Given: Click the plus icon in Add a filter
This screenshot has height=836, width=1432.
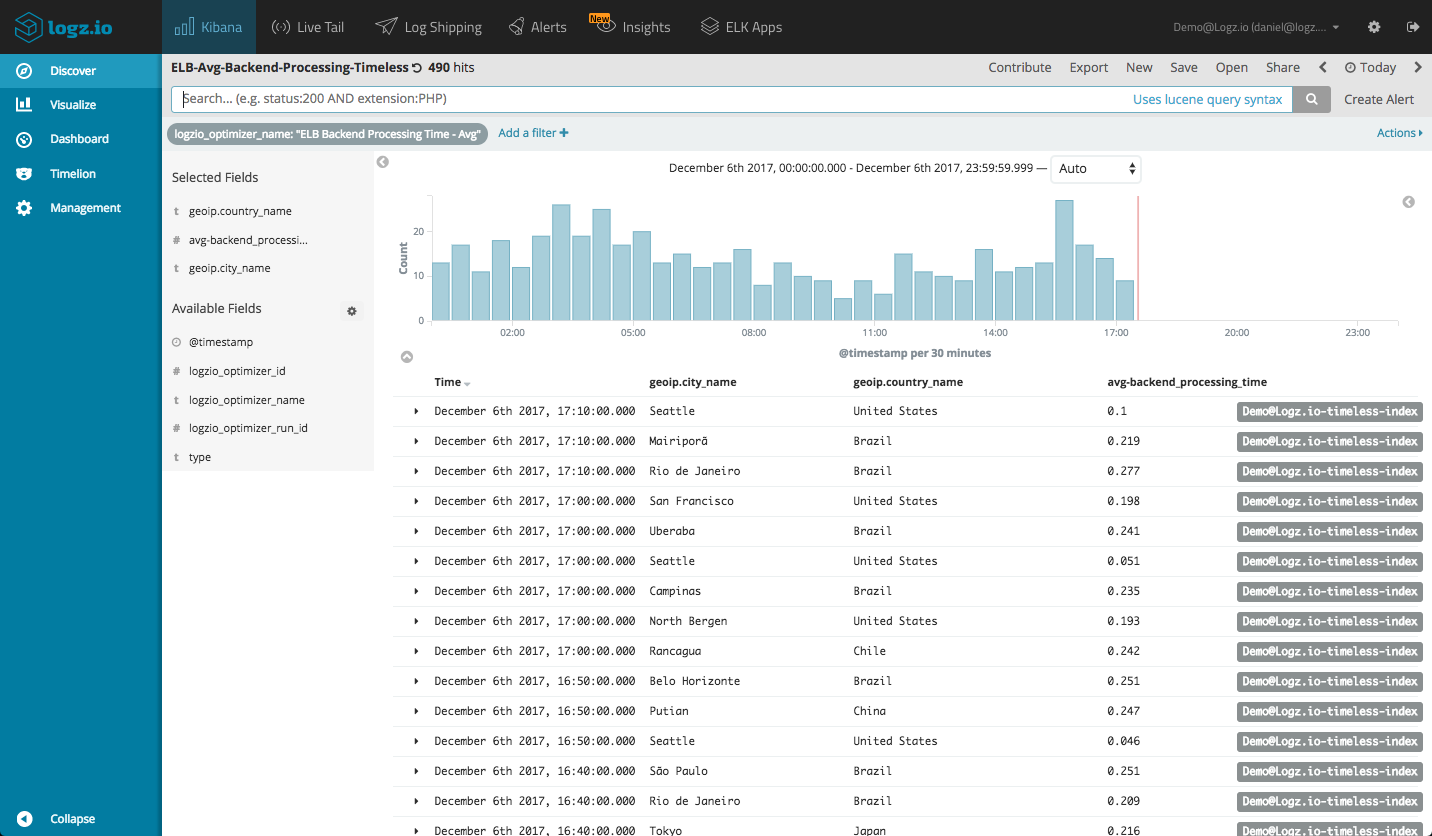Looking at the screenshot, I should (564, 133).
